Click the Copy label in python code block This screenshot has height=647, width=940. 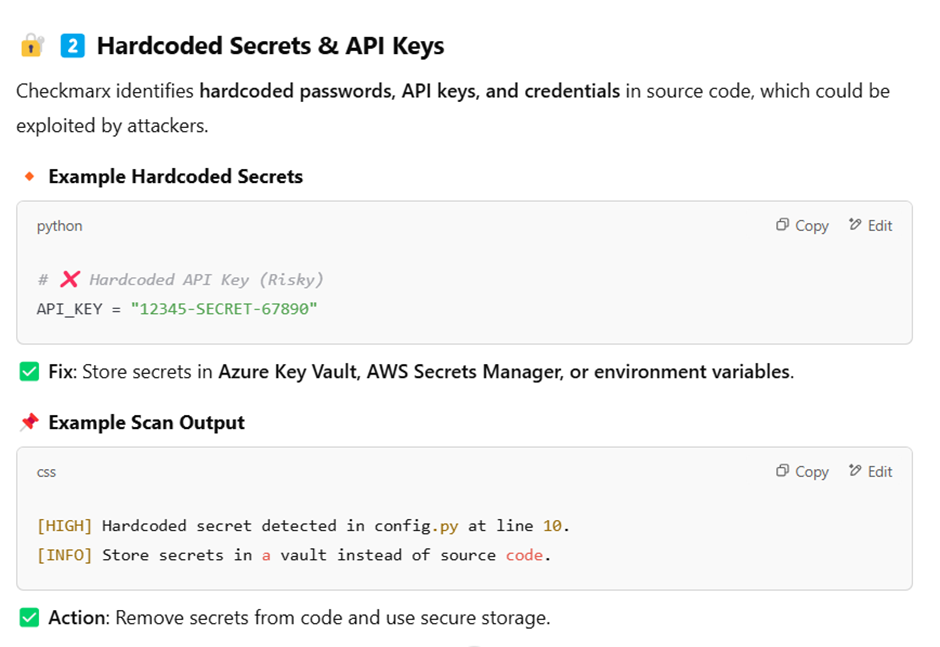tap(812, 226)
